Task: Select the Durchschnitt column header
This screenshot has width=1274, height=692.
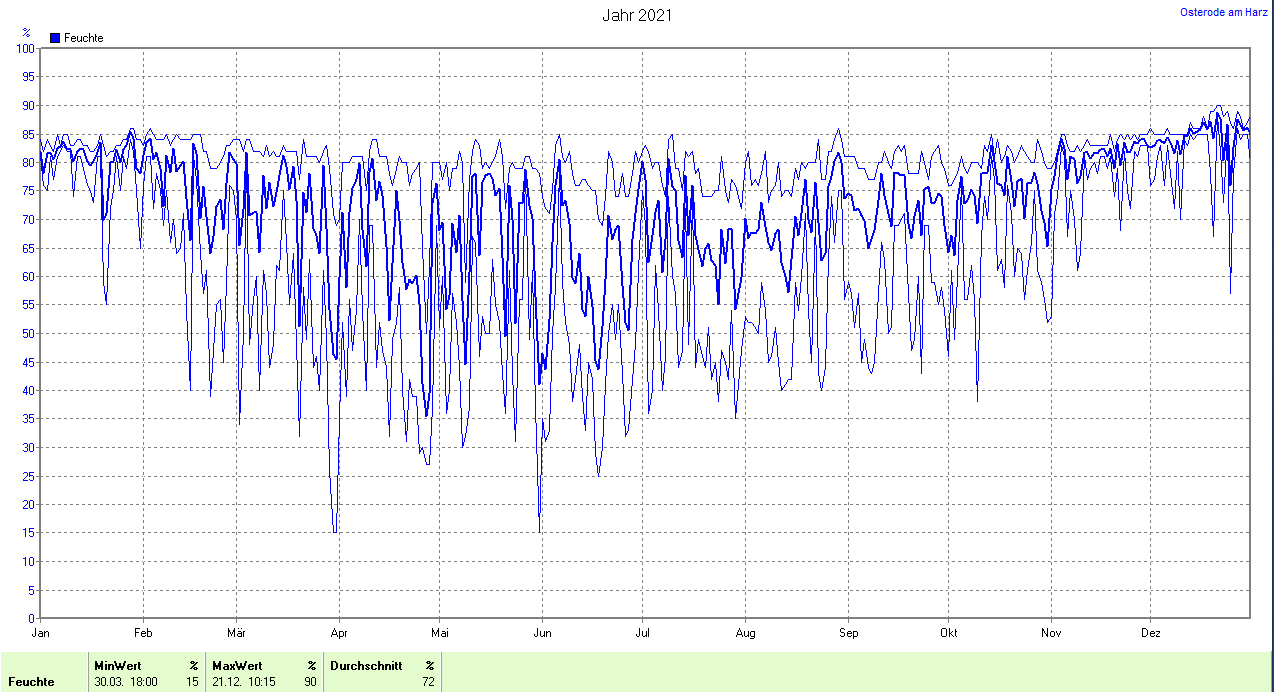Action: click(366, 665)
